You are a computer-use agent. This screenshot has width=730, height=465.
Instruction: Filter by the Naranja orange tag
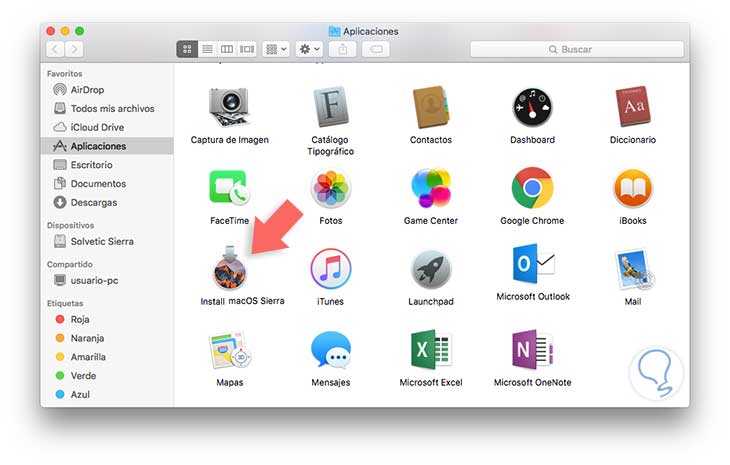(107, 338)
